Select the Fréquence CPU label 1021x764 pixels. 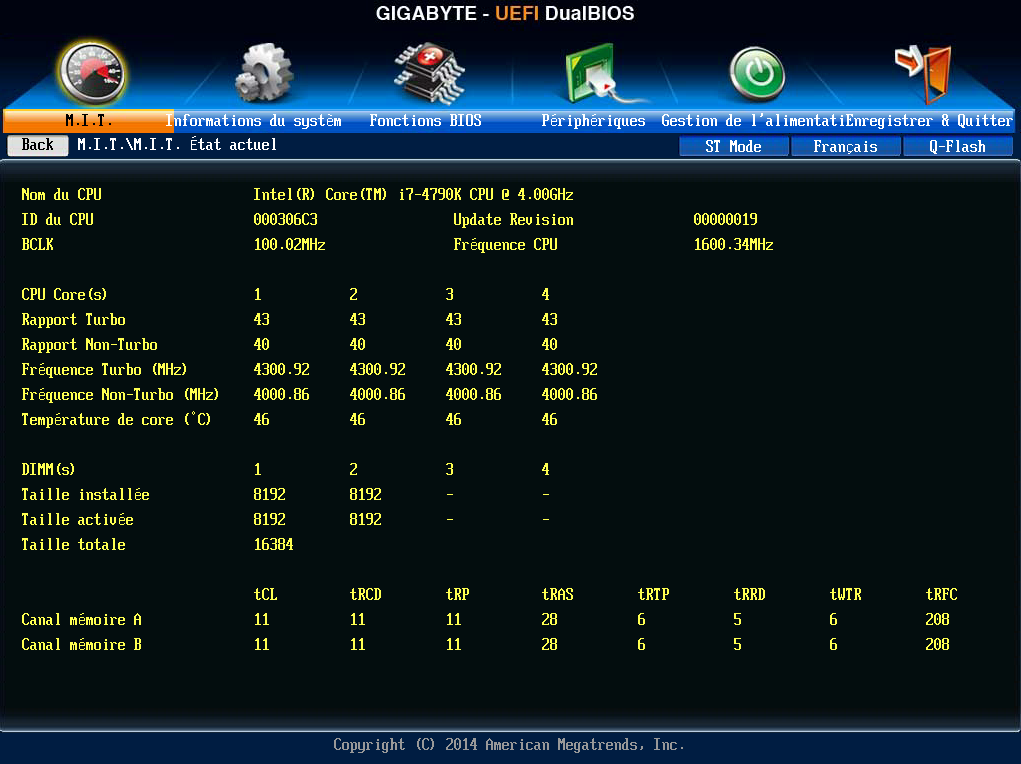coord(505,245)
